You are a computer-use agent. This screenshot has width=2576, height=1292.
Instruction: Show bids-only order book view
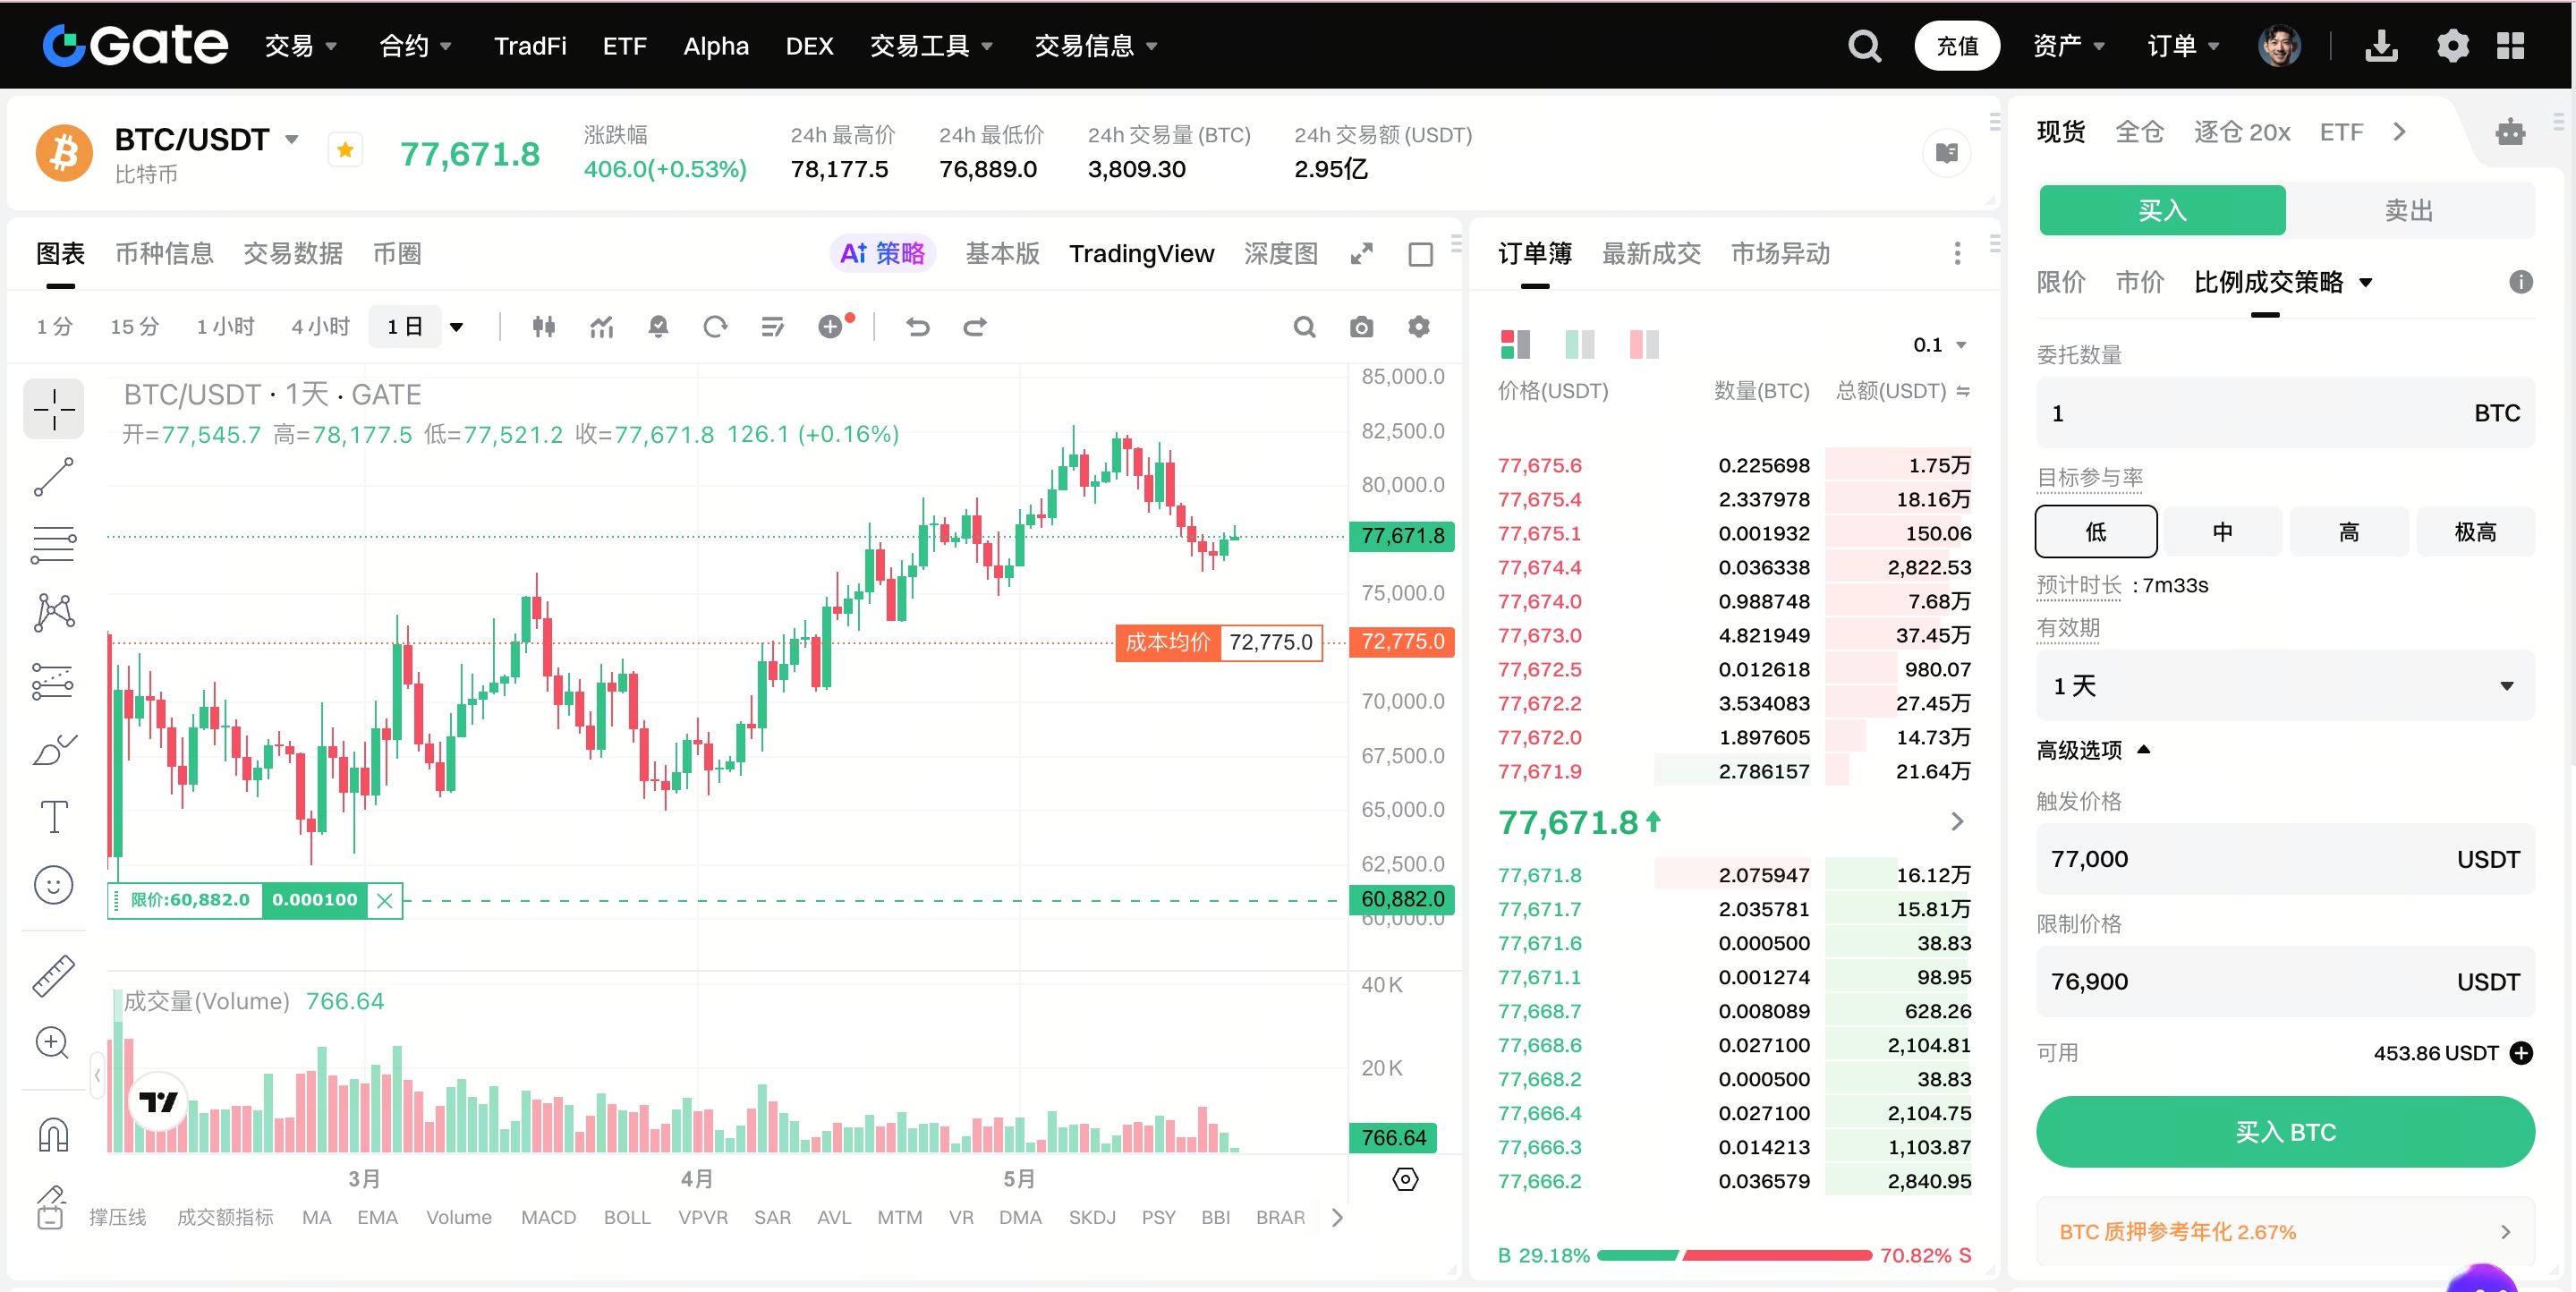[x=1579, y=344]
